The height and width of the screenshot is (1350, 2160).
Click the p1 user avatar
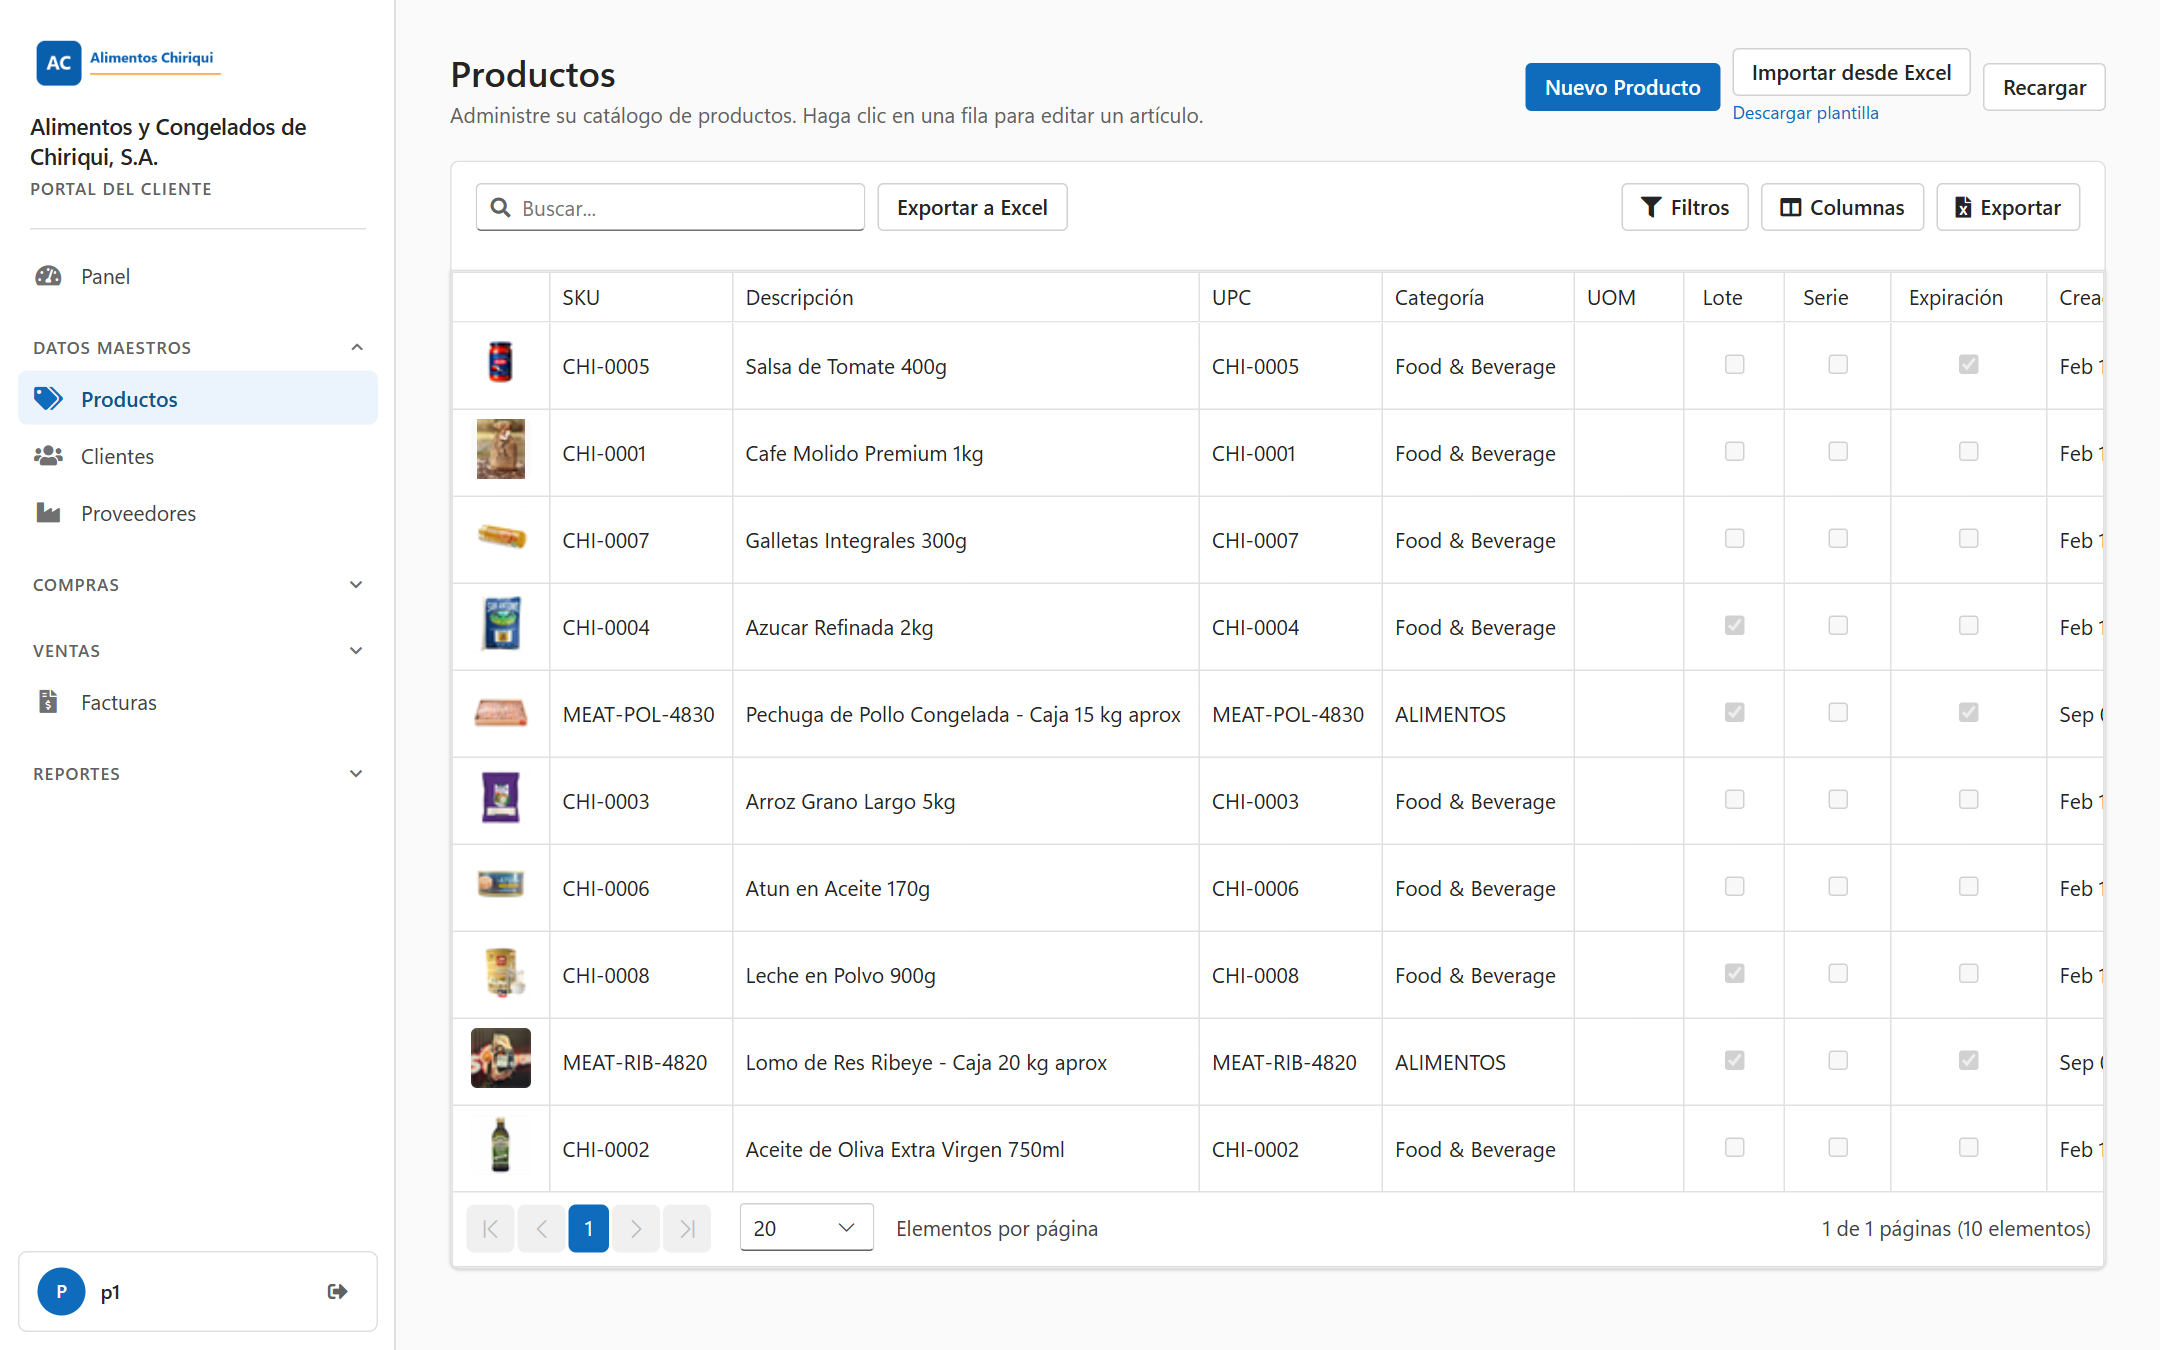click(61, 1291)
